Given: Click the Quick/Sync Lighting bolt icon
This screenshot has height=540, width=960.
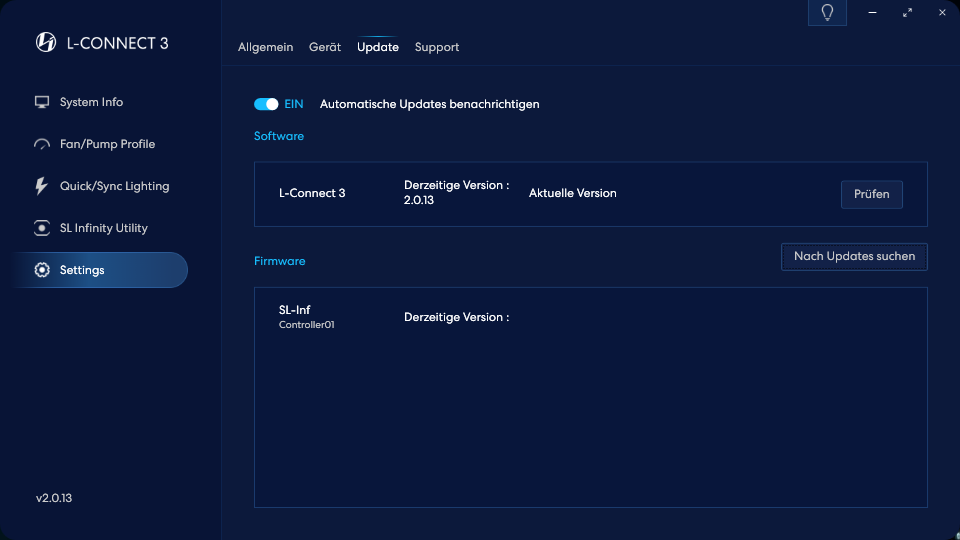Looking at the screenshot, I should pyautogui.click(x=41, y=186).
